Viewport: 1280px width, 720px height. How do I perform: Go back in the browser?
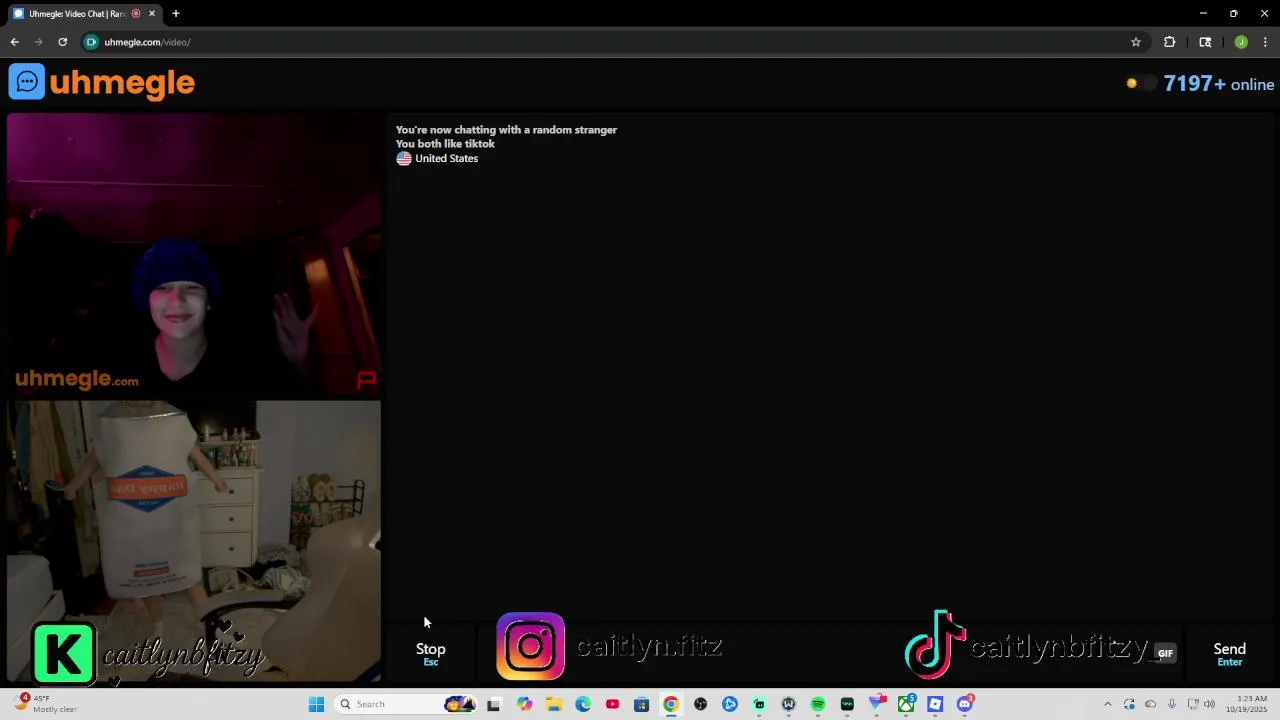(14, 42)
